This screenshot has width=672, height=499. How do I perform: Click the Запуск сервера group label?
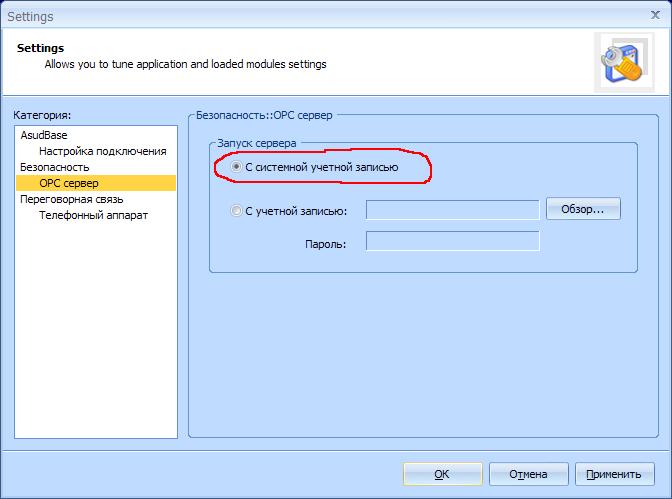click(256, 143)
